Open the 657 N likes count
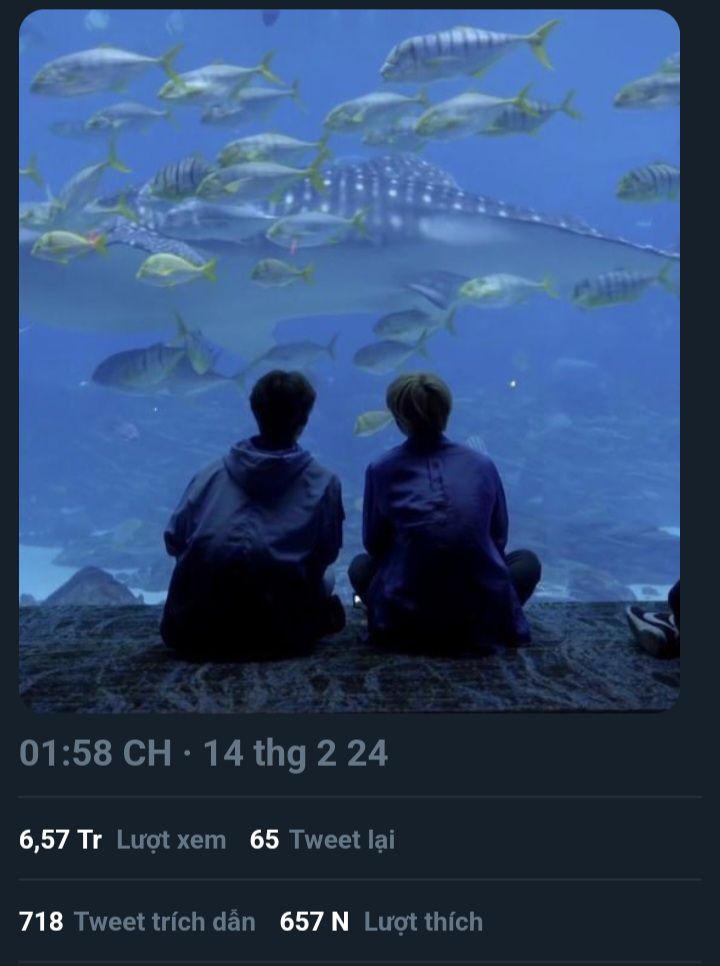This screenshot has width=720, height=966. click(x=314, y=922)
